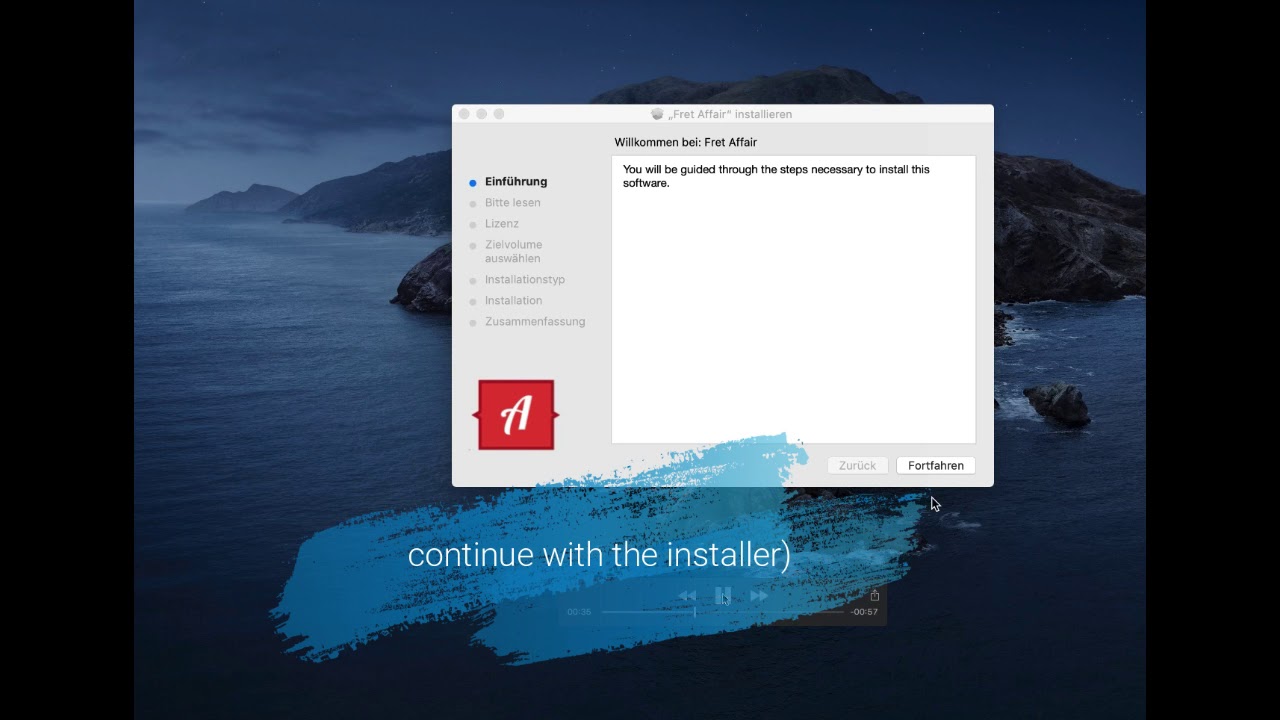
Task: Click the disabled Zurück button
Action: click(x=857, y=466)
